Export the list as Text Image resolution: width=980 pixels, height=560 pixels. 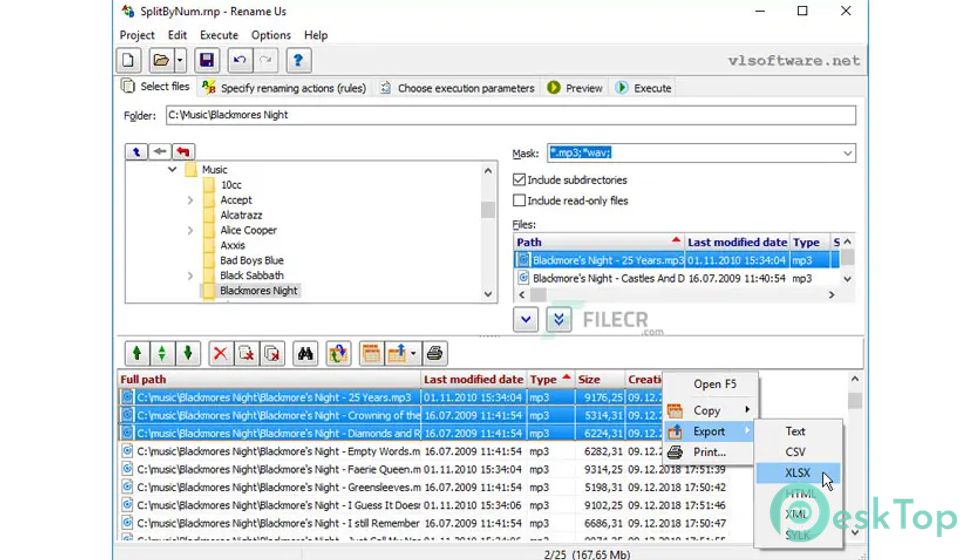click(798, 431)
